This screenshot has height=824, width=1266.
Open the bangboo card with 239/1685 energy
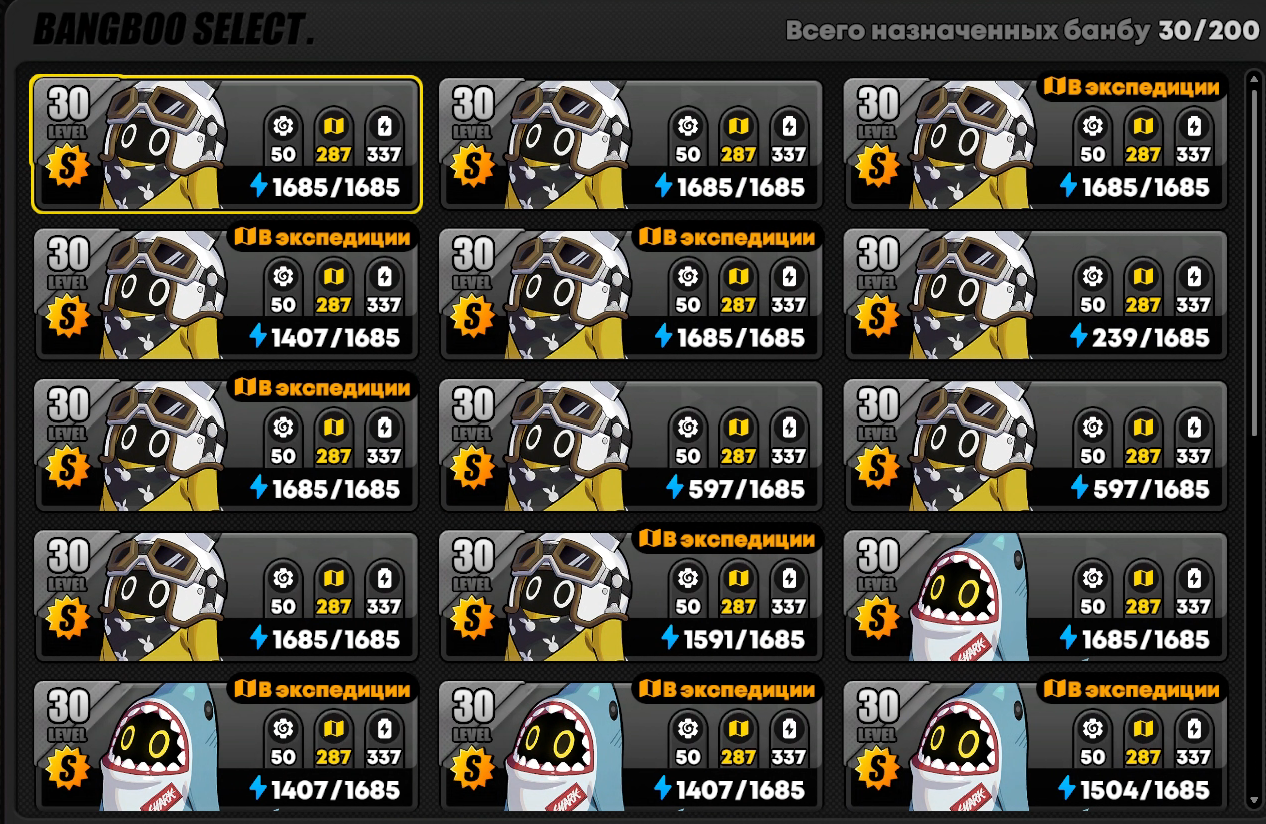(x=1036, y=295)
